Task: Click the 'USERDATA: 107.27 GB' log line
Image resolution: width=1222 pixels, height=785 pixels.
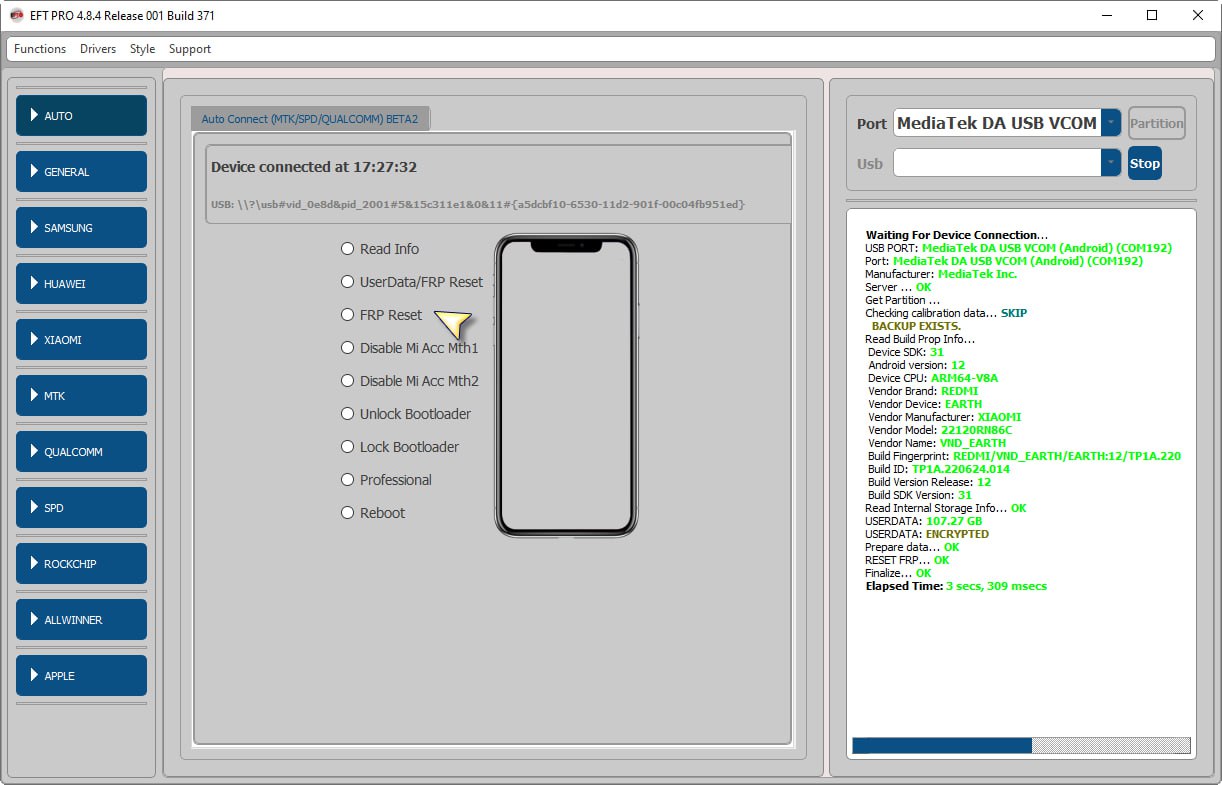Action: point(923,521)
